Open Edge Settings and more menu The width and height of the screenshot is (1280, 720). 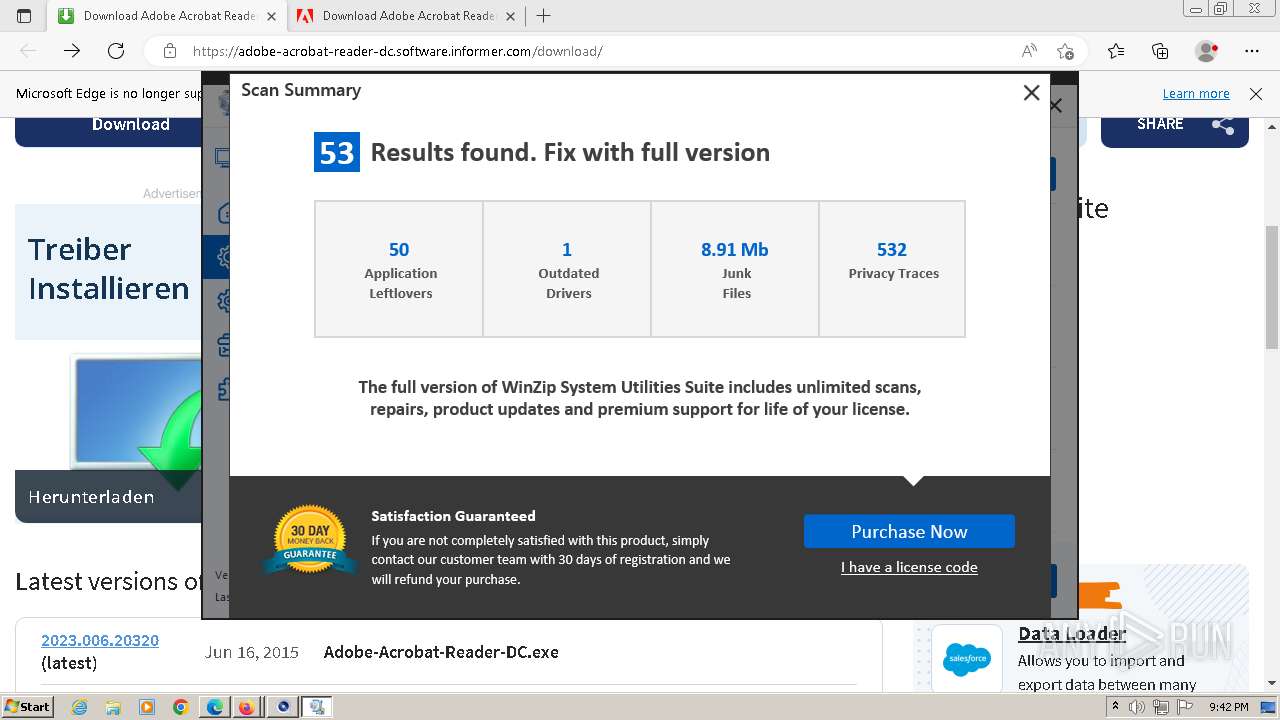(x=1252, y=51)
